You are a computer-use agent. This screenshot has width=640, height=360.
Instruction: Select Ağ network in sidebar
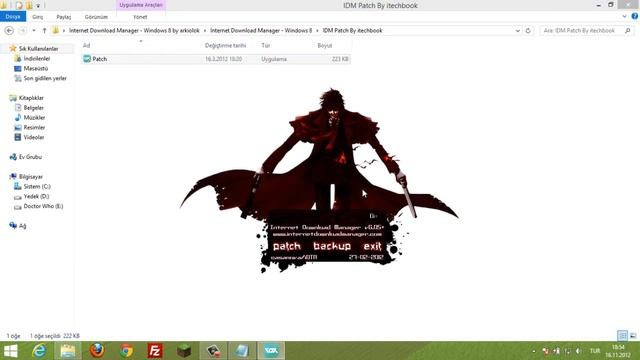click(22, 226)
